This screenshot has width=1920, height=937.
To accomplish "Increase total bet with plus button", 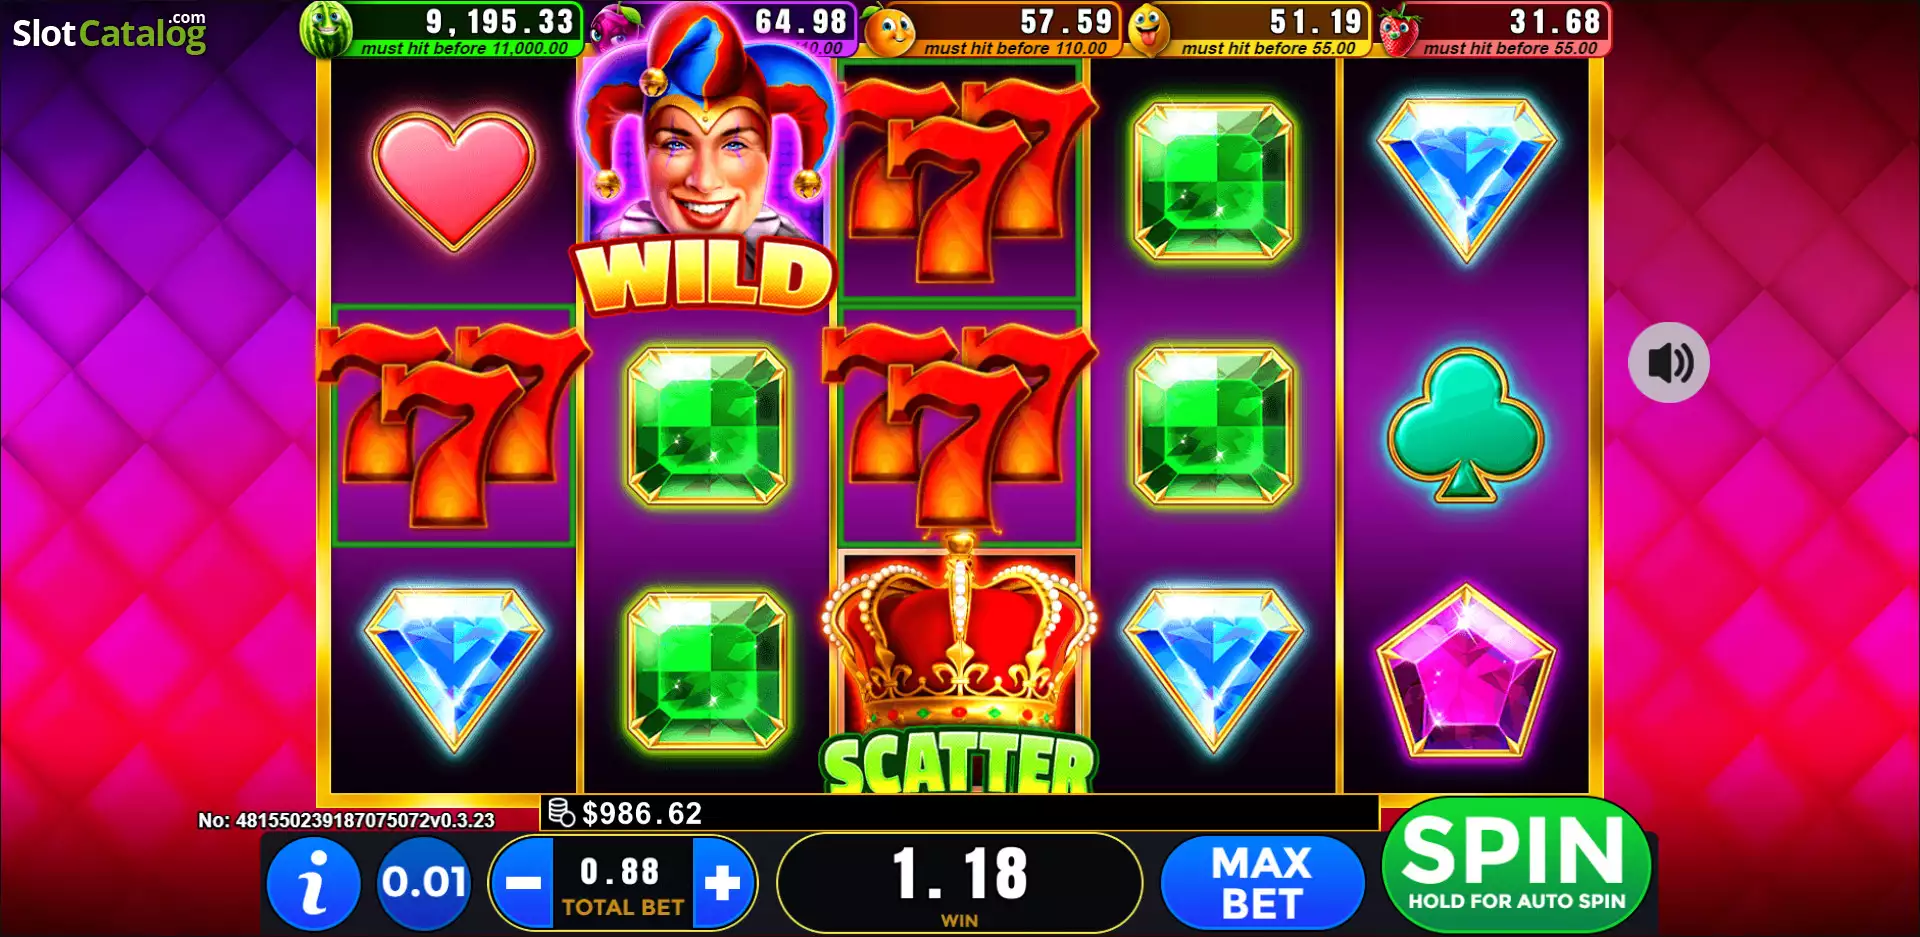I will (722, 883).
